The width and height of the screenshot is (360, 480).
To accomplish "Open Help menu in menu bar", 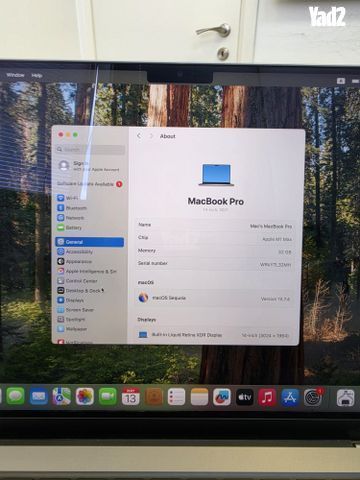I will coord(37,75).
